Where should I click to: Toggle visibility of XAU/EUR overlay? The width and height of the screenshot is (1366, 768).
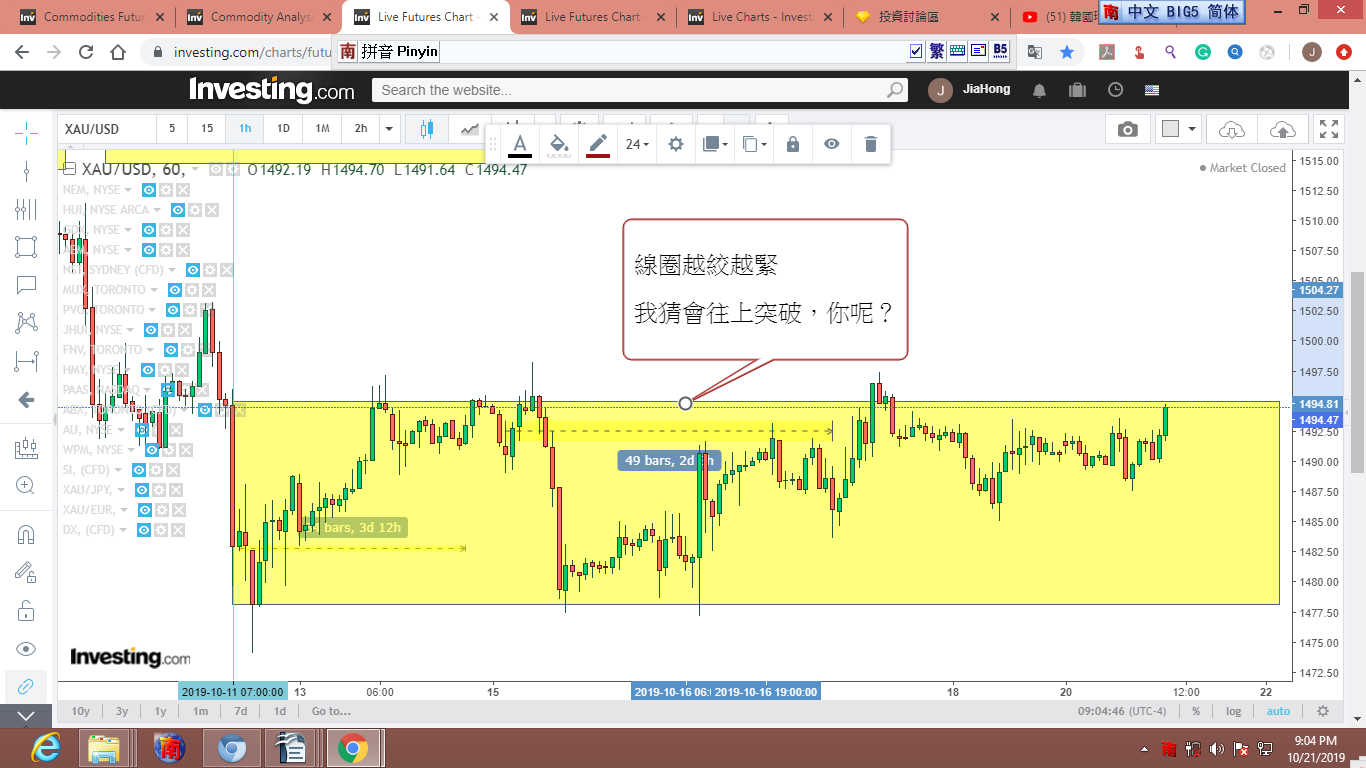click(145, 510)
